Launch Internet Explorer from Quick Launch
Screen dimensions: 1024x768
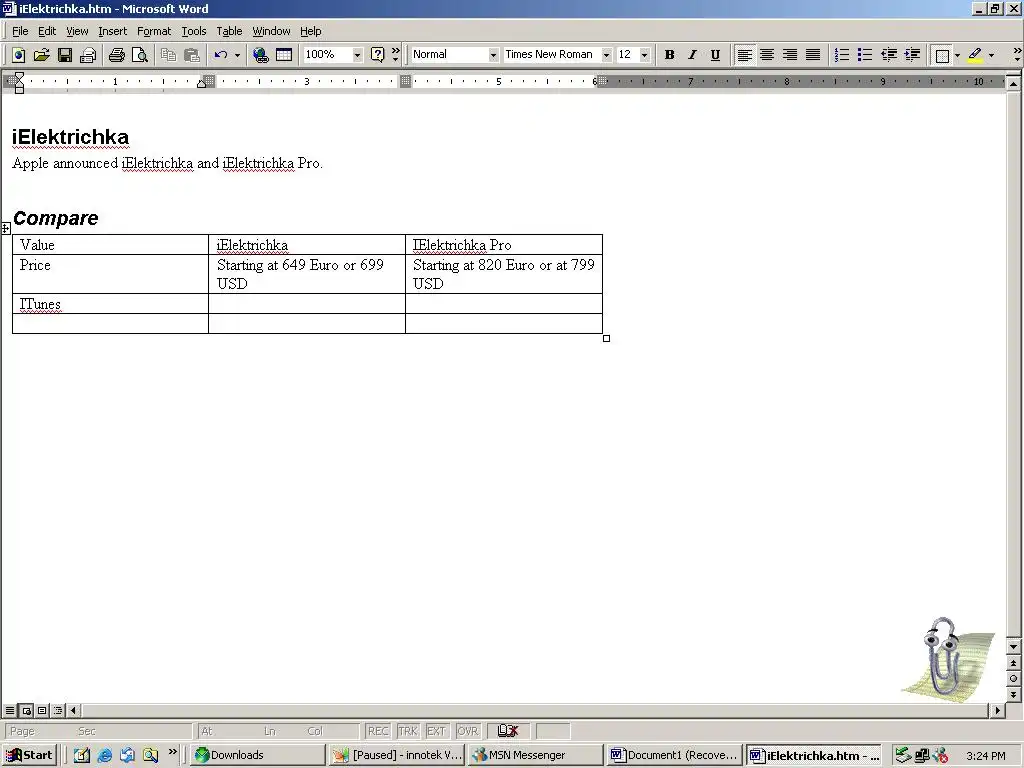(x=104, y=755)
